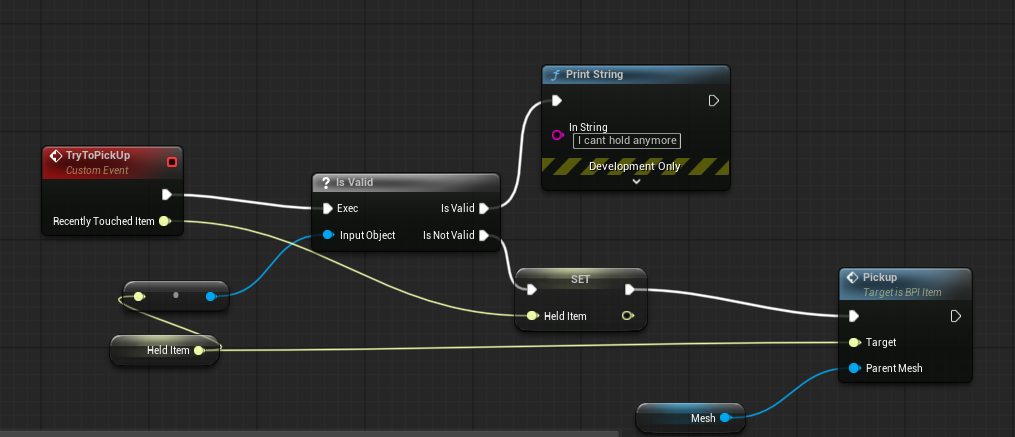Click Print String execution input pin
This screenshot has height=437, width=1015.
pyautogui.click(x=557, y=100)
